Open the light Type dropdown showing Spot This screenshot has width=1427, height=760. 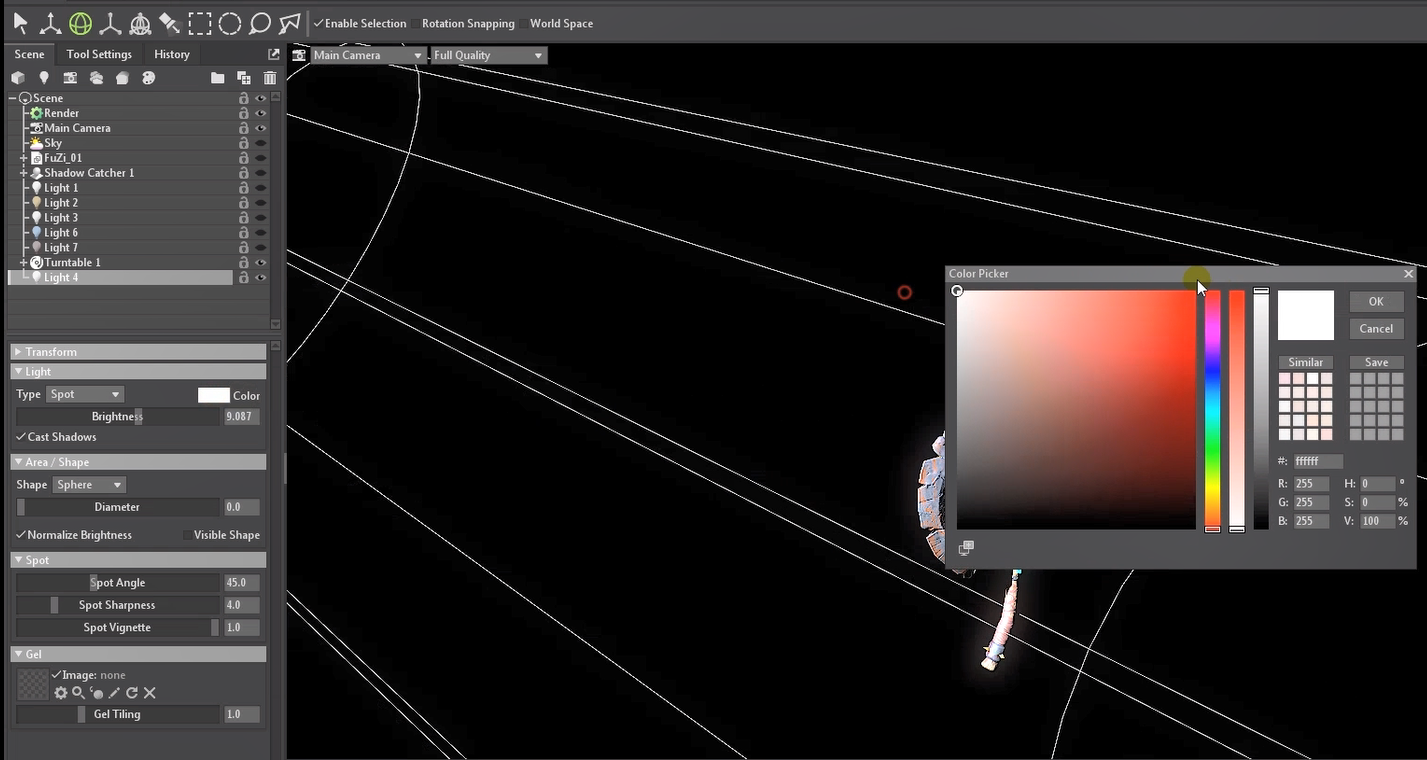point(85,395)
